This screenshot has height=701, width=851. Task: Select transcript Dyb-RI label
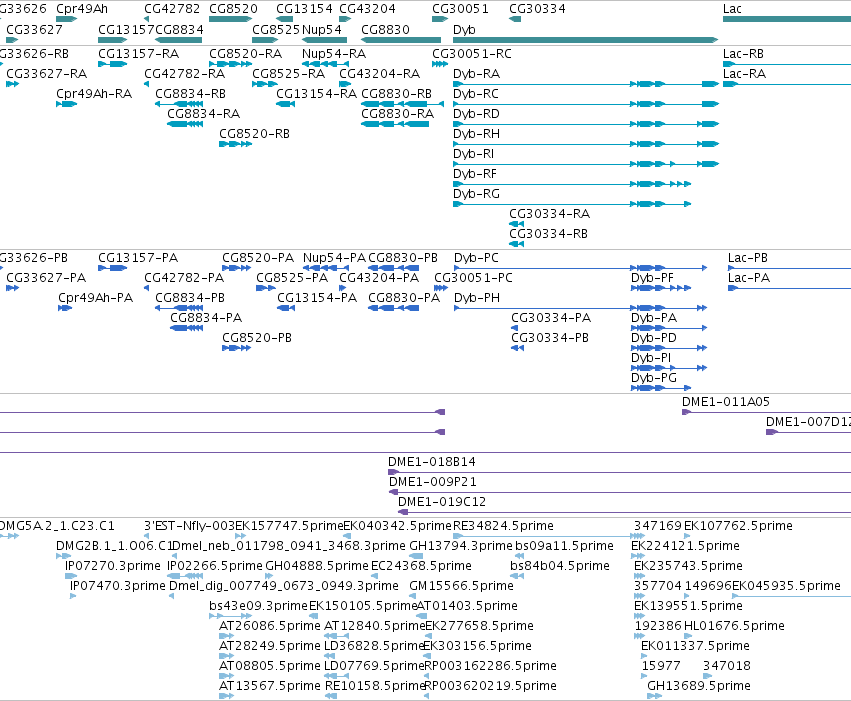[474, 154]
